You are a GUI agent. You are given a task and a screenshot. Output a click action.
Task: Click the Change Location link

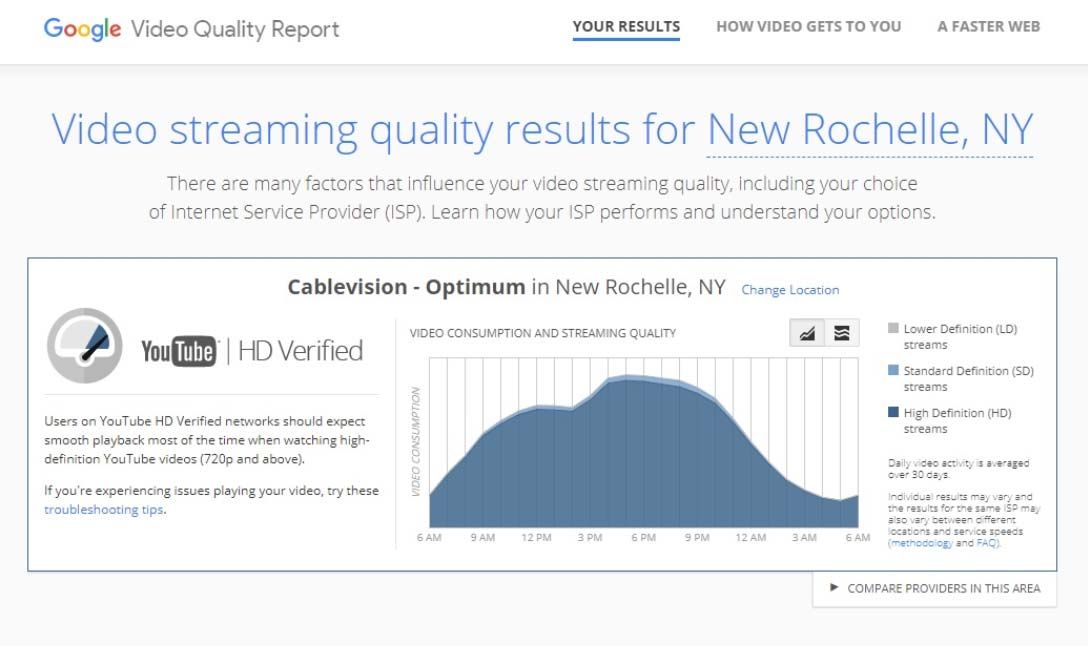(x=791, y=290)
